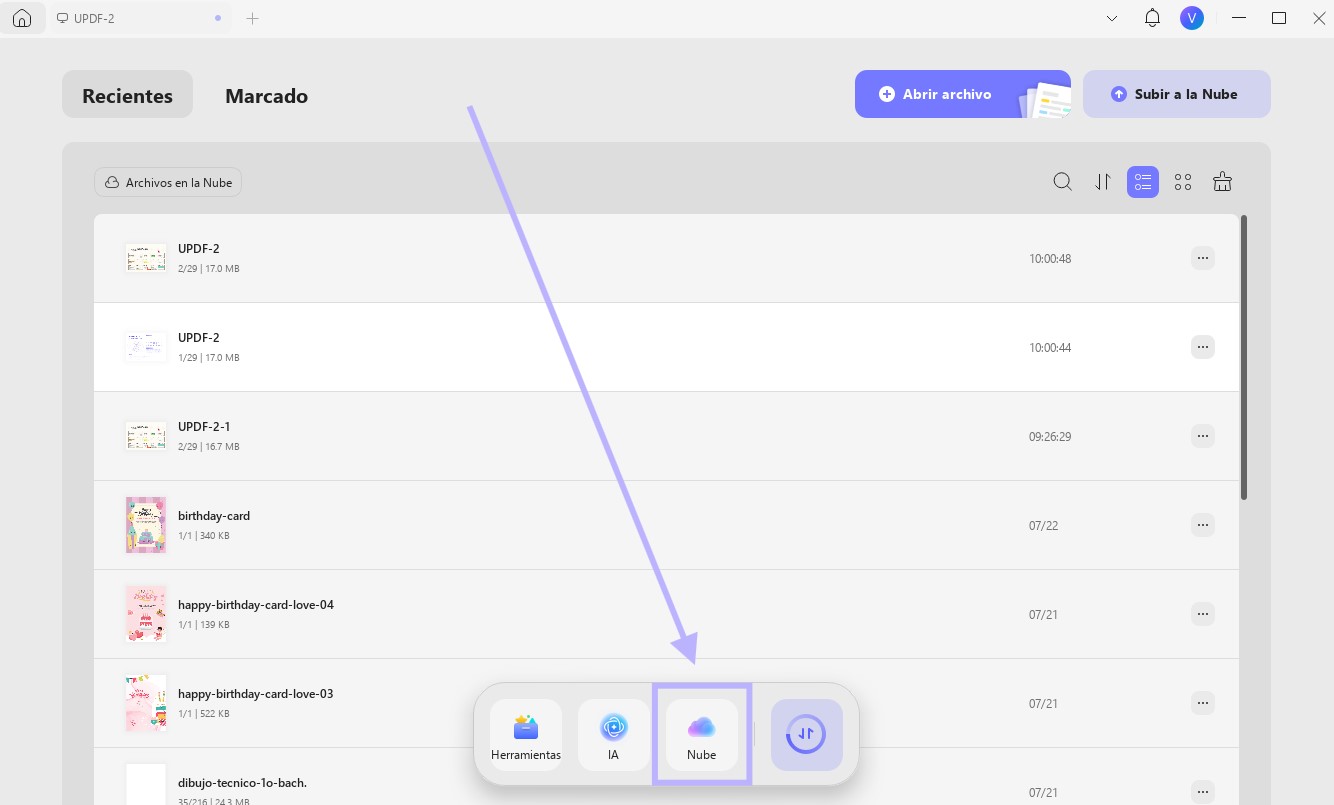Open Herramientas in the bottom dock
The height and width of the screenshot is (805, 1334).
pyautogui.click(x=526, y=735)
